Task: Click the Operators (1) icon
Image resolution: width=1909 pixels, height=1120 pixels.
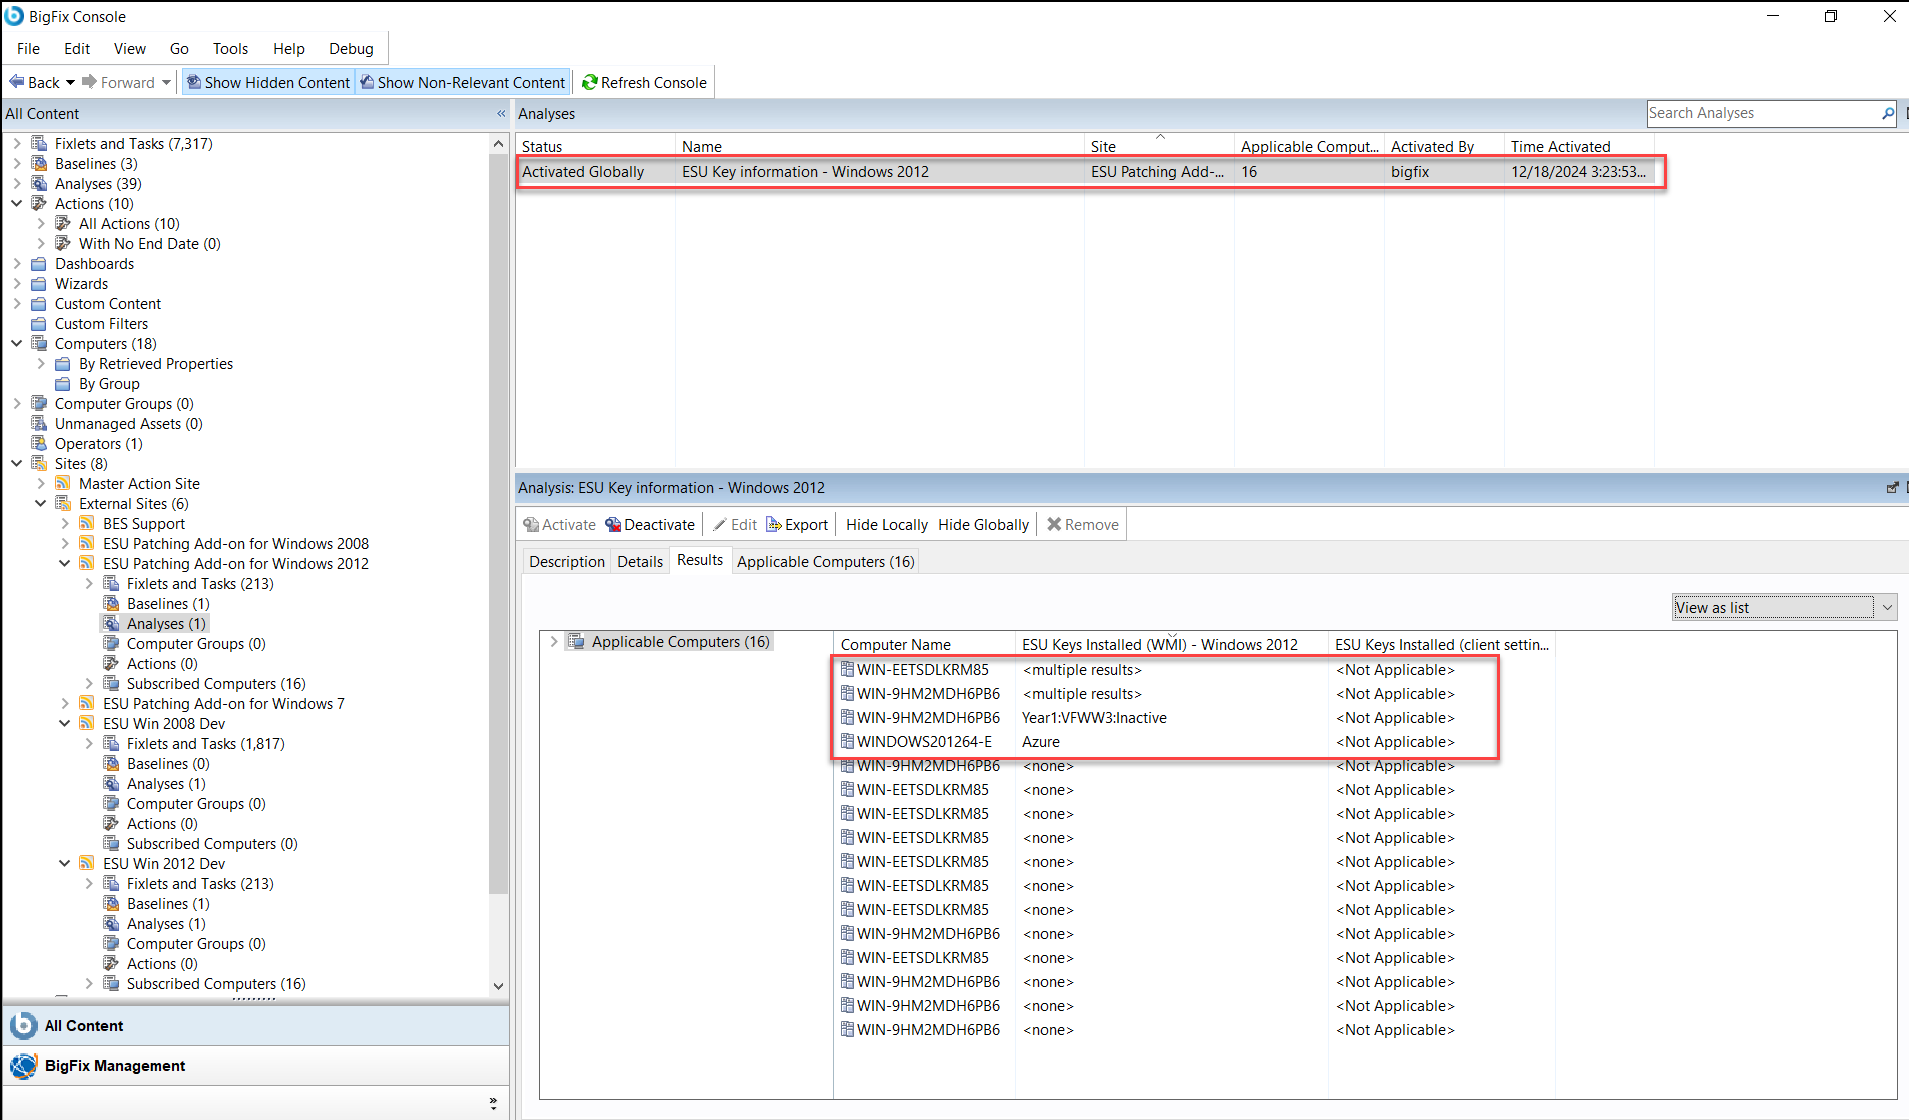Action: pos(39,444)
